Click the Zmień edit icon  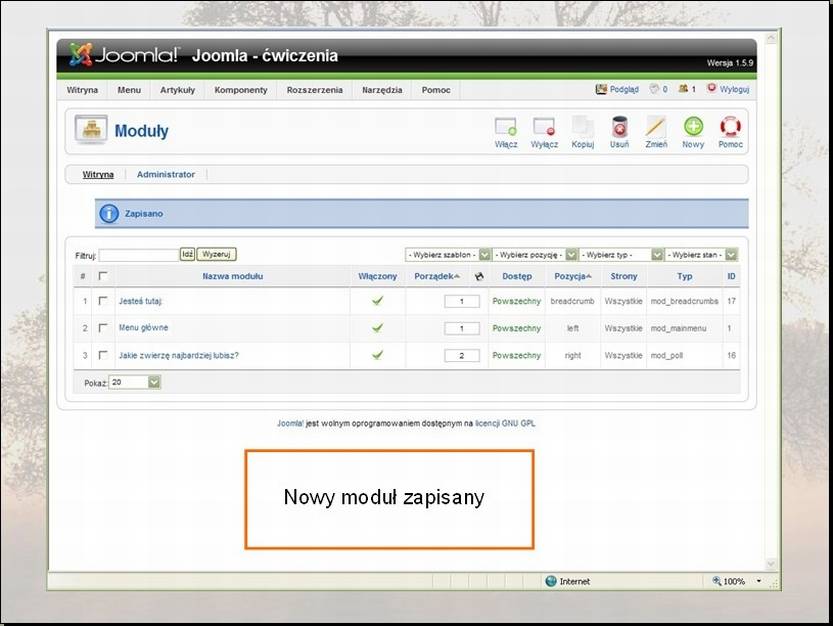click(656, 127)
